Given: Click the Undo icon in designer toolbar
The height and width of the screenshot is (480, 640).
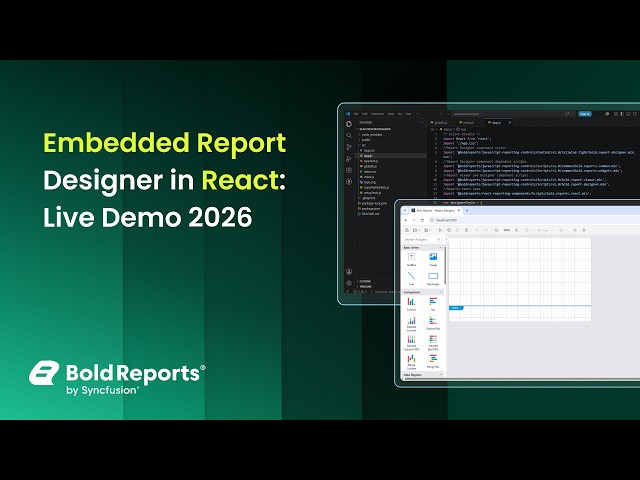Looking at the screenshot, I should 477,230.
